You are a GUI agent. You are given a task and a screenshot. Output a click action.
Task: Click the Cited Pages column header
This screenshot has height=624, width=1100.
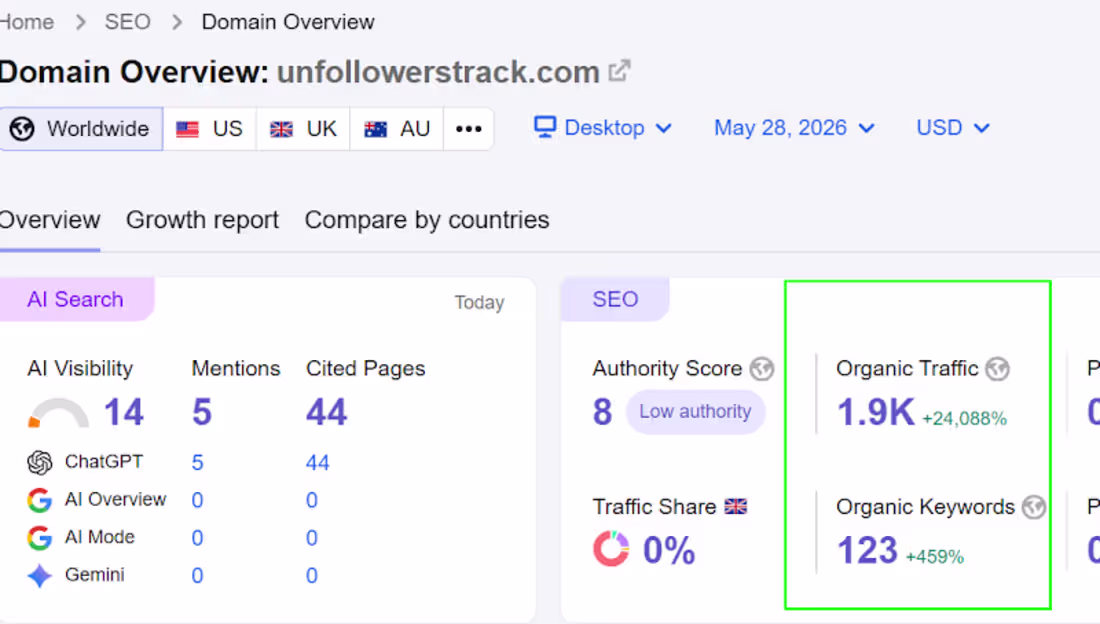pyautogui.click(x=365, y=369)
